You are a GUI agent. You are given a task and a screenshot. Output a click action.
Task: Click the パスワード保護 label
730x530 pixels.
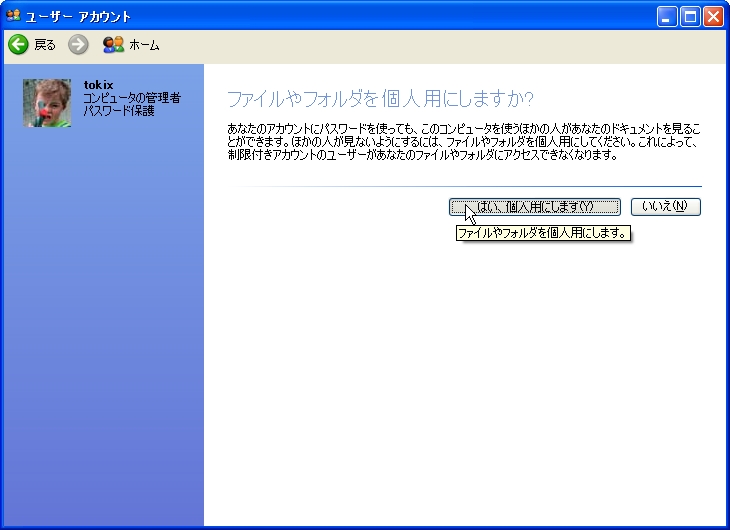(119, 110)
